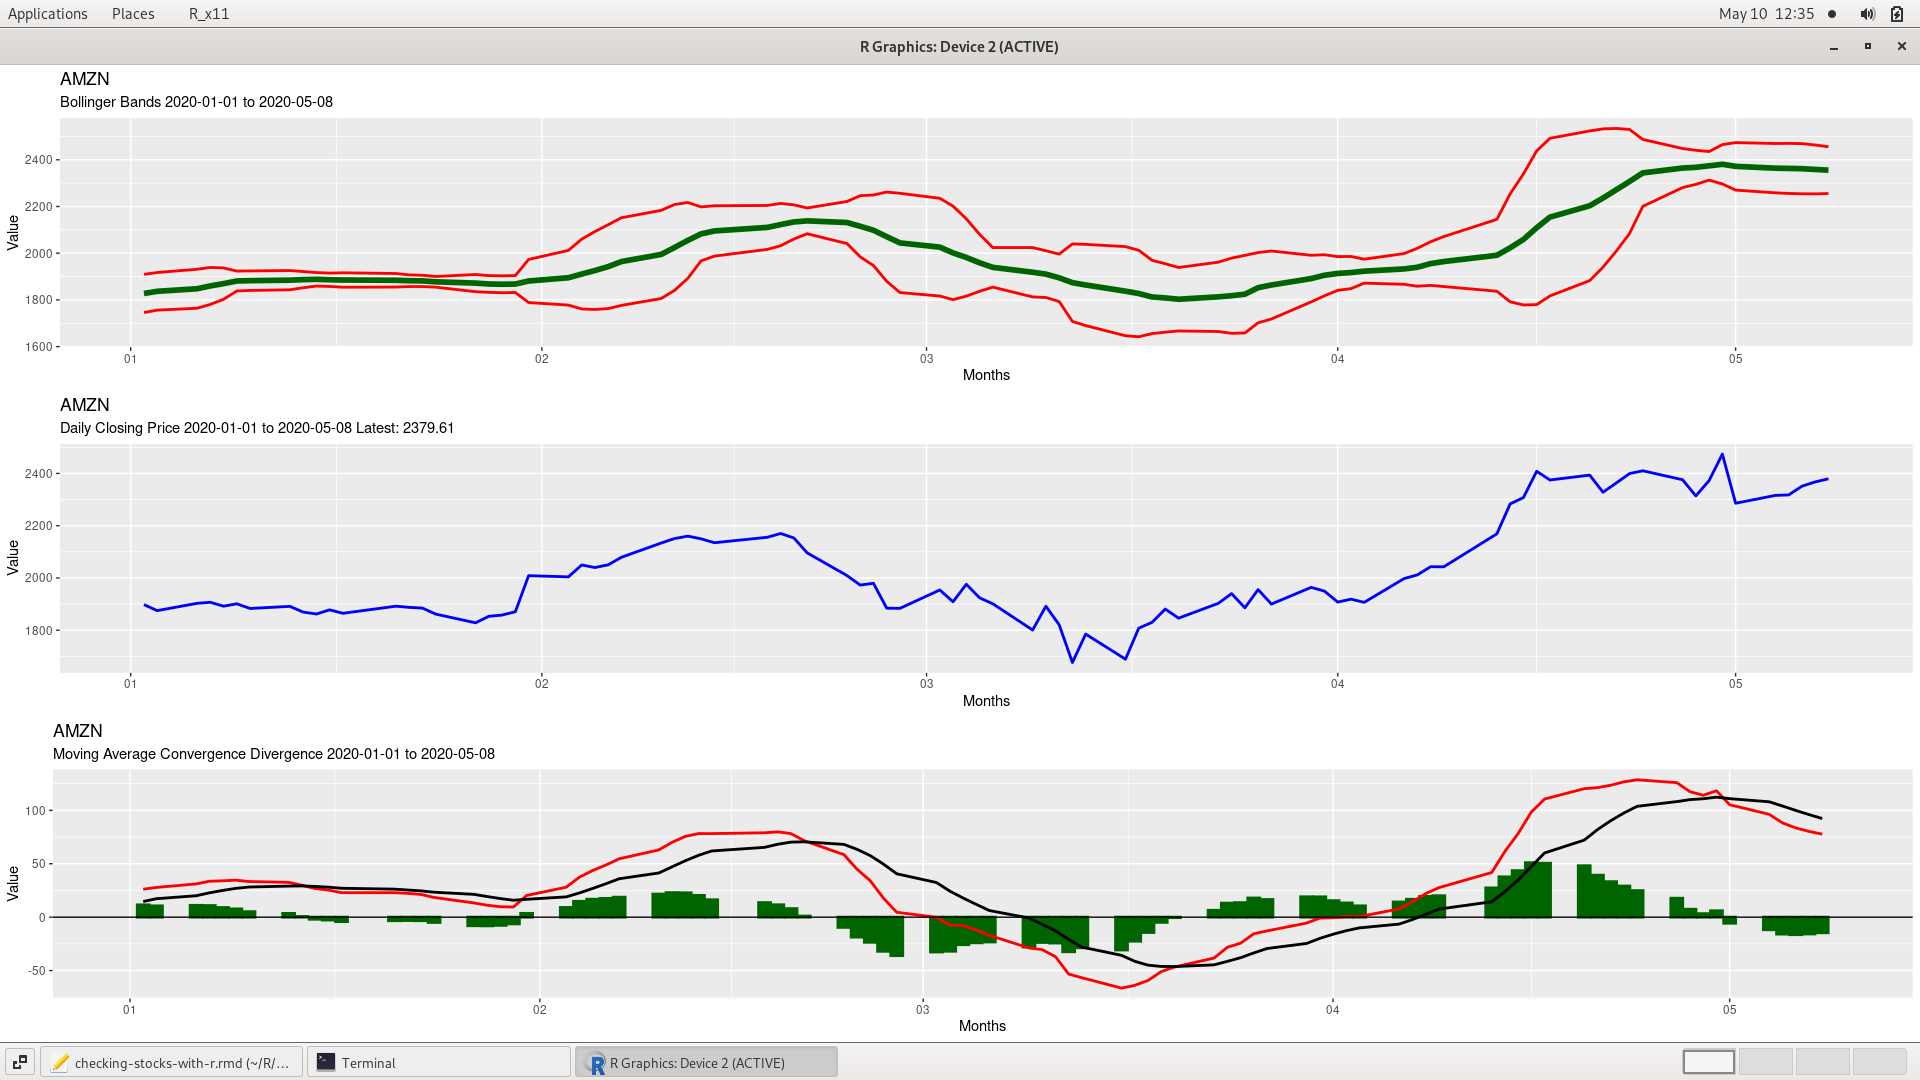1920x1080 pixels.
Task: Click the text editor pencil icon in taskbar
Action: 59,1062
